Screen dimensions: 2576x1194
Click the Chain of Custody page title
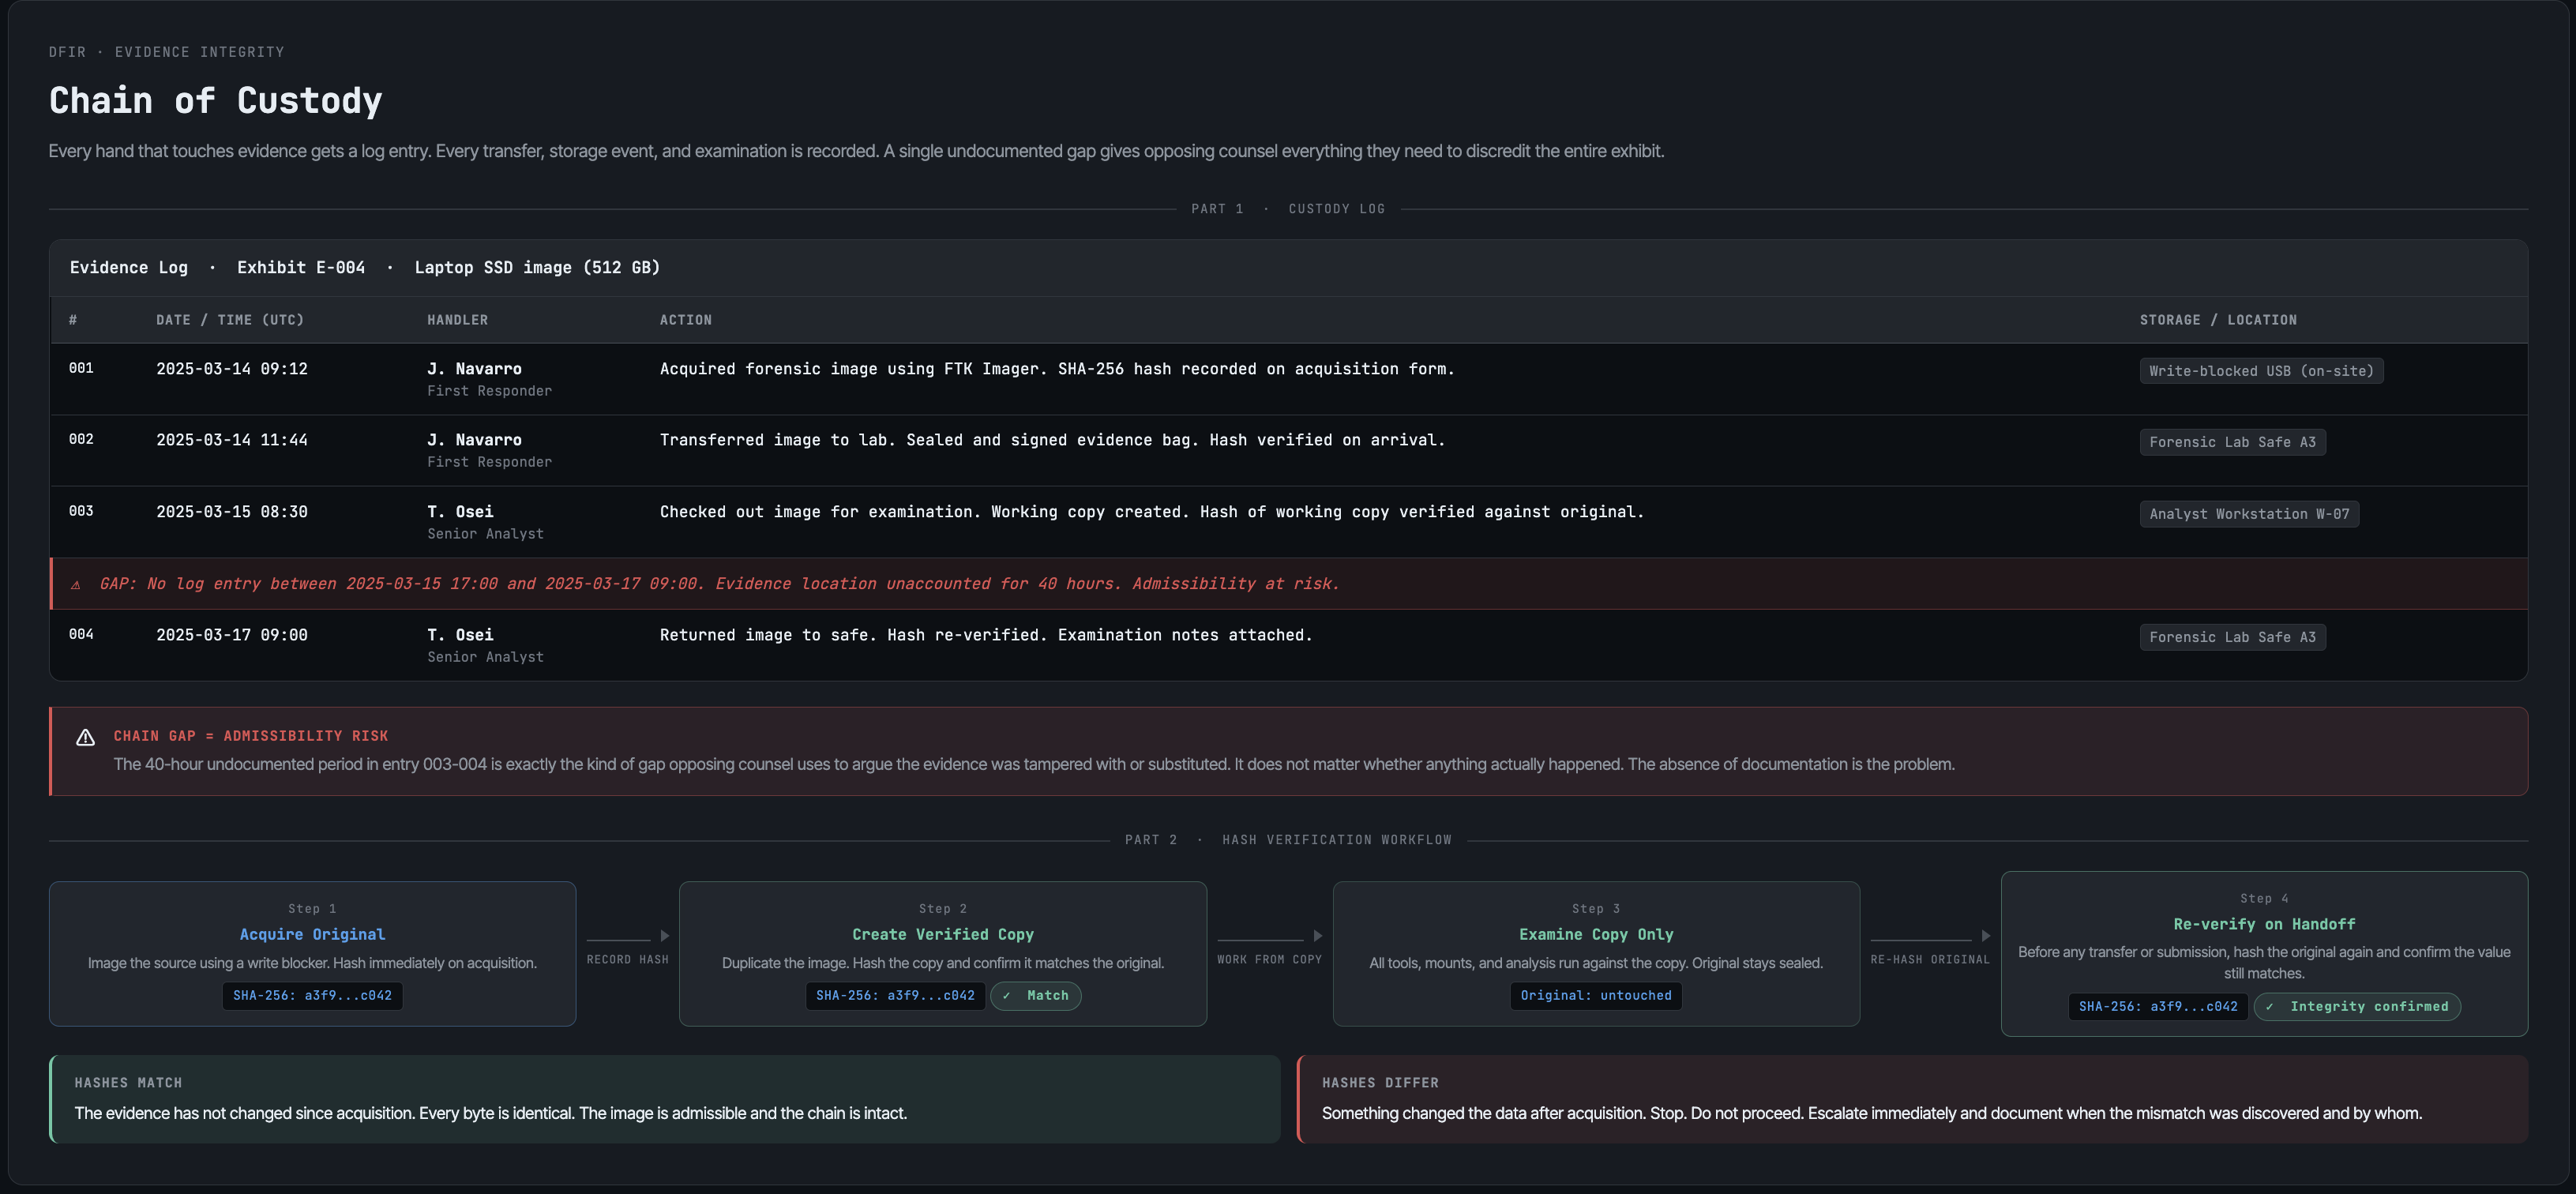click(x=216, y=101)
